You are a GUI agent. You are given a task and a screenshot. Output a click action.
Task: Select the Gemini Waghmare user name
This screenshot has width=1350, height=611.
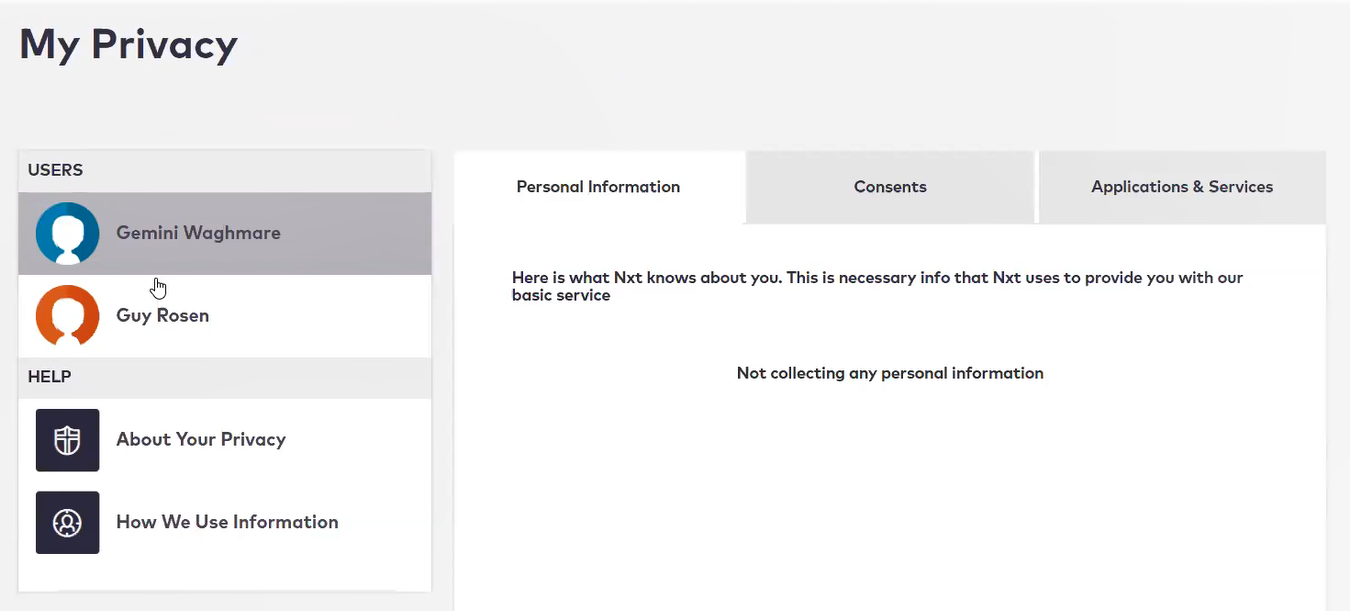point(198,233)
